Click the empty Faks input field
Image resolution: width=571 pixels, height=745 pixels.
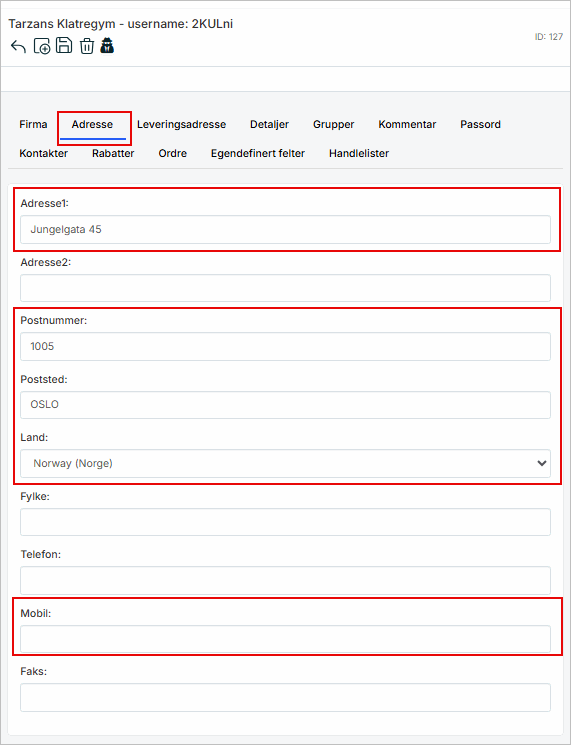(x=286, y=697)
